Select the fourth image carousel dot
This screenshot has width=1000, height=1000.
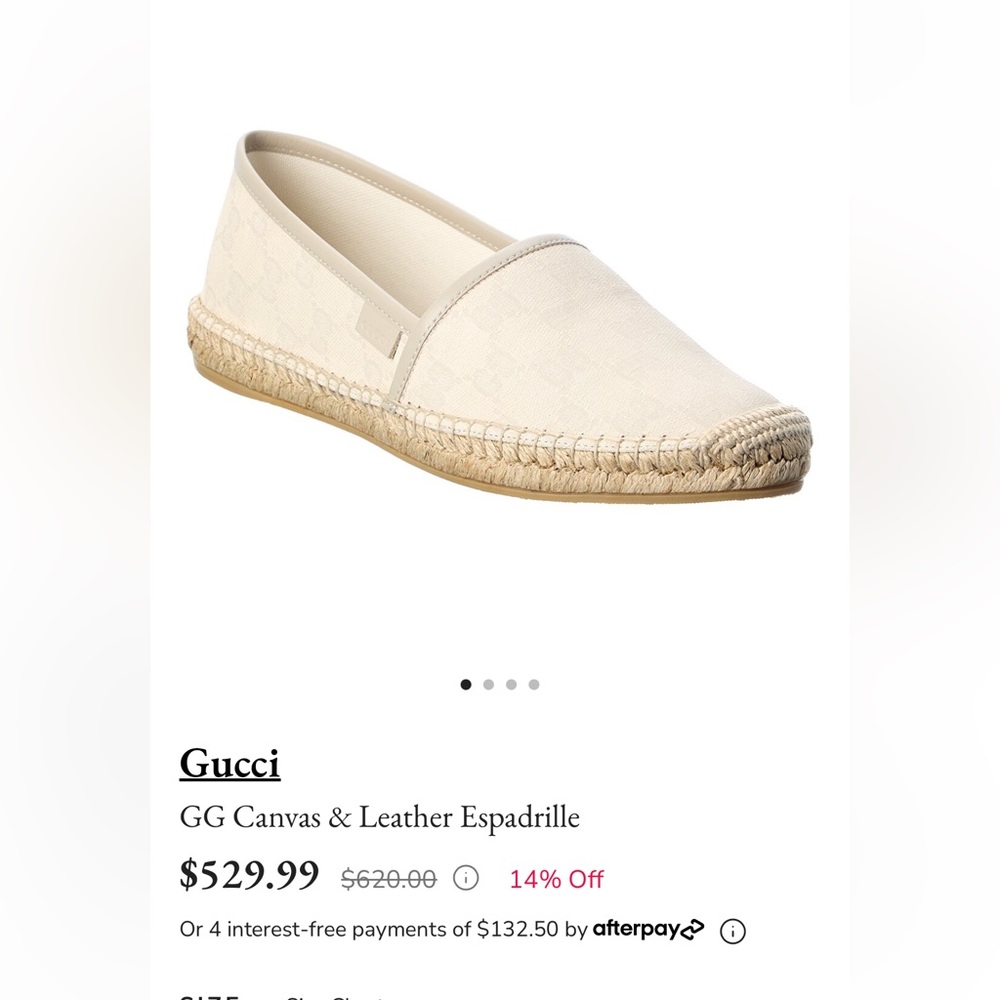click(533, 684)
